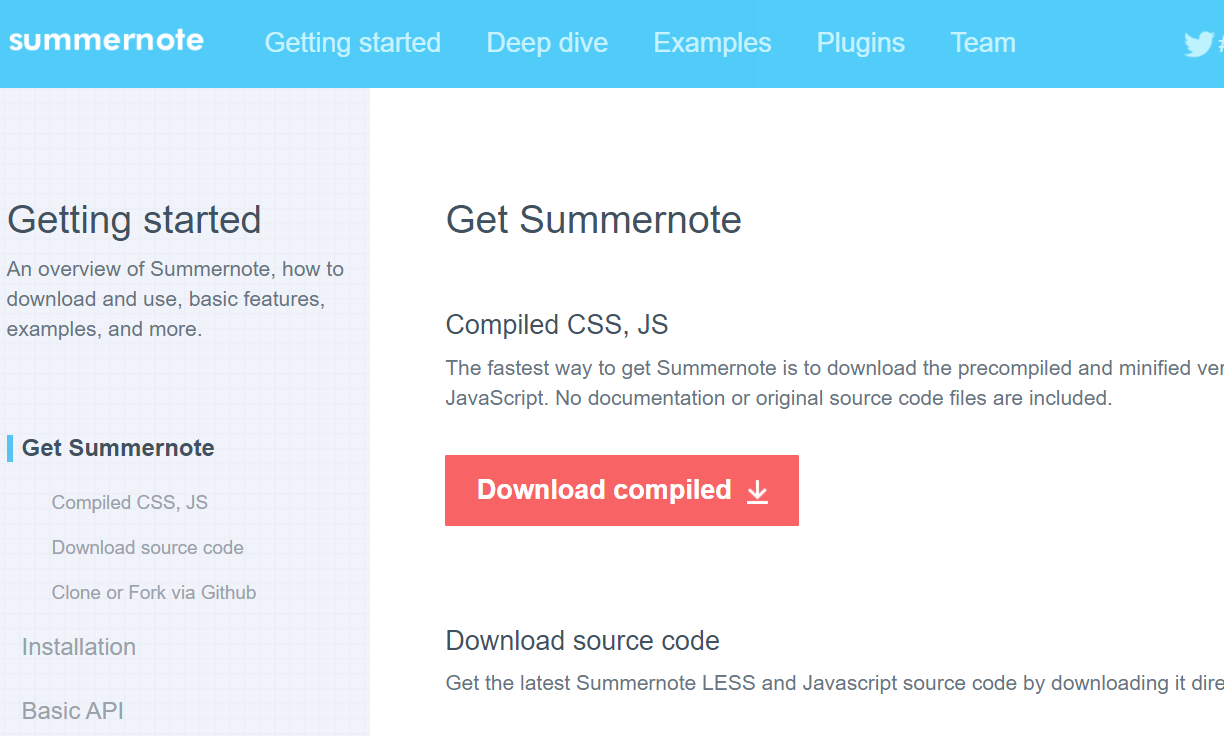This screenshot has height=736, width=1224.
Task: Click the overview description text in the sidebar
Action: coord(176,299)
